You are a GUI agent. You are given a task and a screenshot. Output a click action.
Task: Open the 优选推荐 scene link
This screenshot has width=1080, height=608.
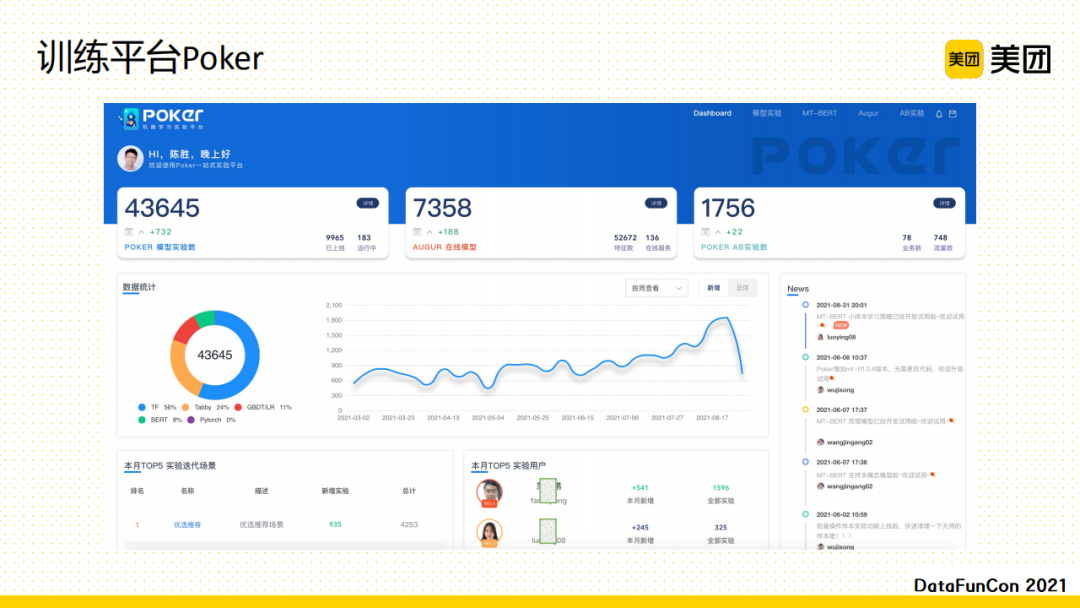(187, 525)
